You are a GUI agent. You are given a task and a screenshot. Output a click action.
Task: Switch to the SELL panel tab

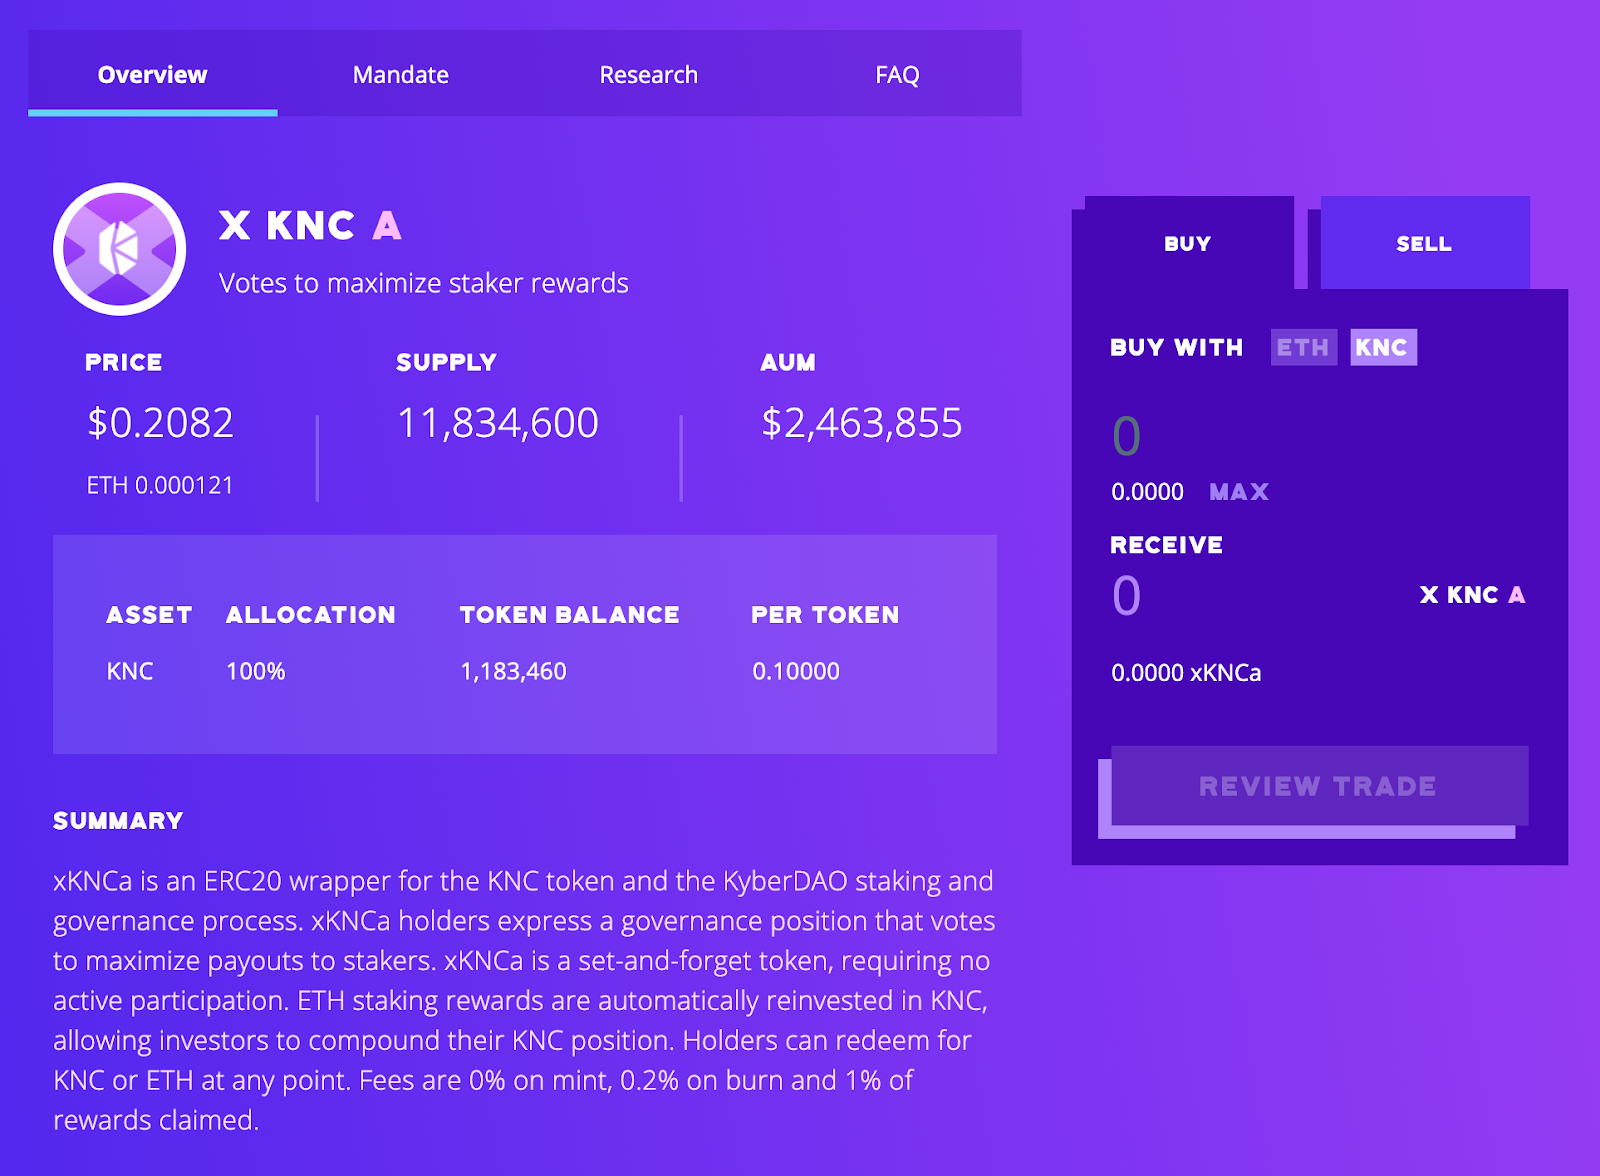click(1424, 244)
